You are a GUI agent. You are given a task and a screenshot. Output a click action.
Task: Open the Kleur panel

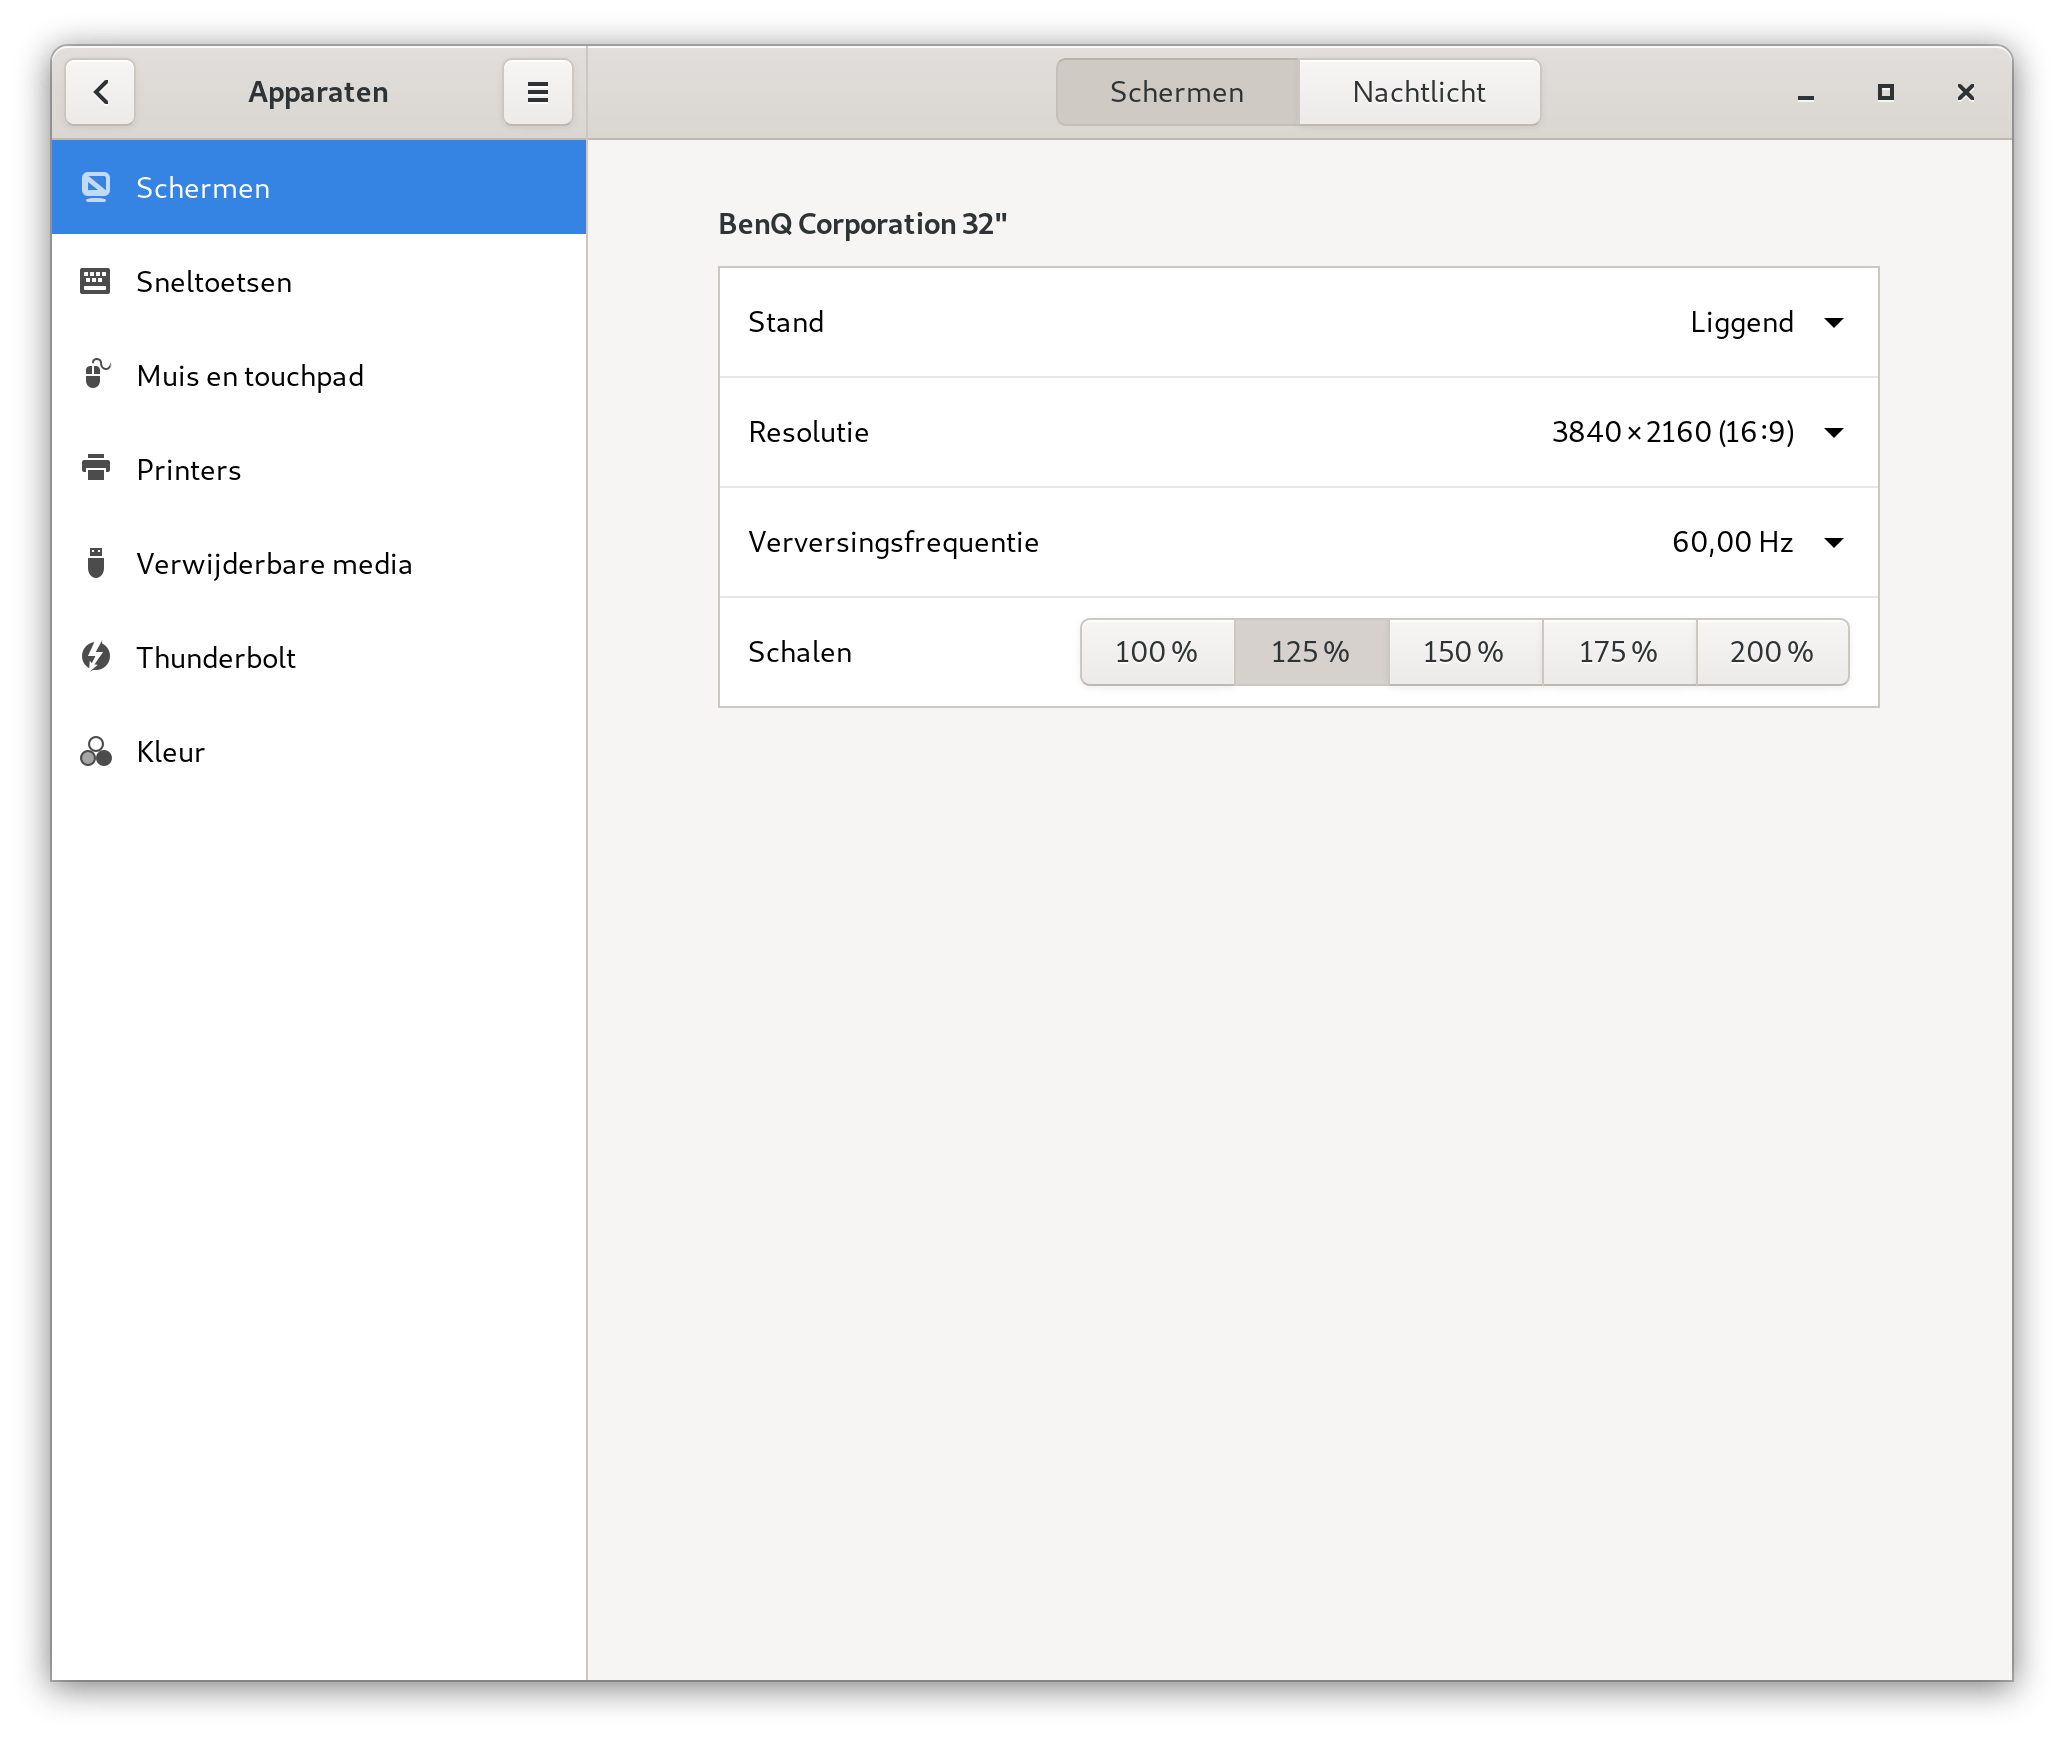pos(319,752)
